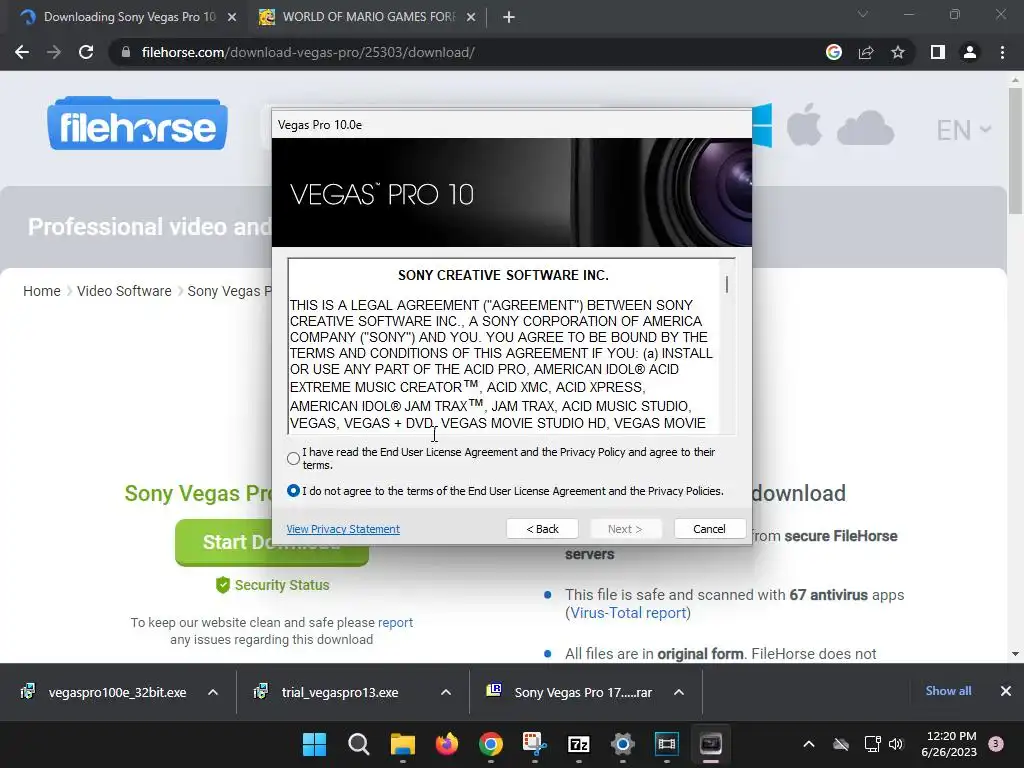1024x768 pixels.
Task: Show hidden system tray icons
Action: click(x=808, y=744)
